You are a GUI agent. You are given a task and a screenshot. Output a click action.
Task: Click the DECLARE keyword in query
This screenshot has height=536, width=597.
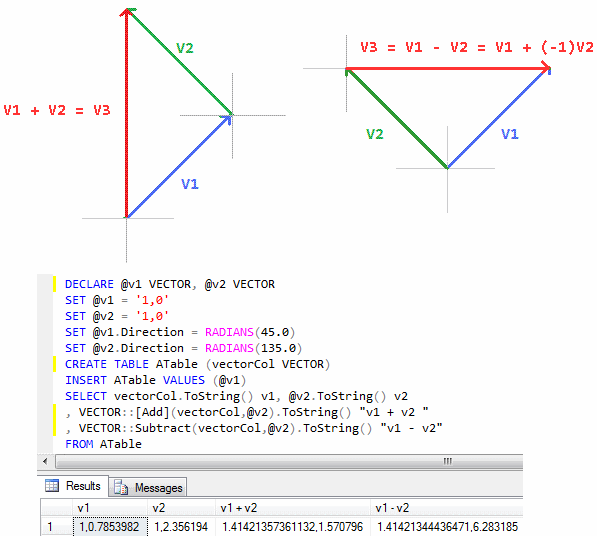coord(89,284)
